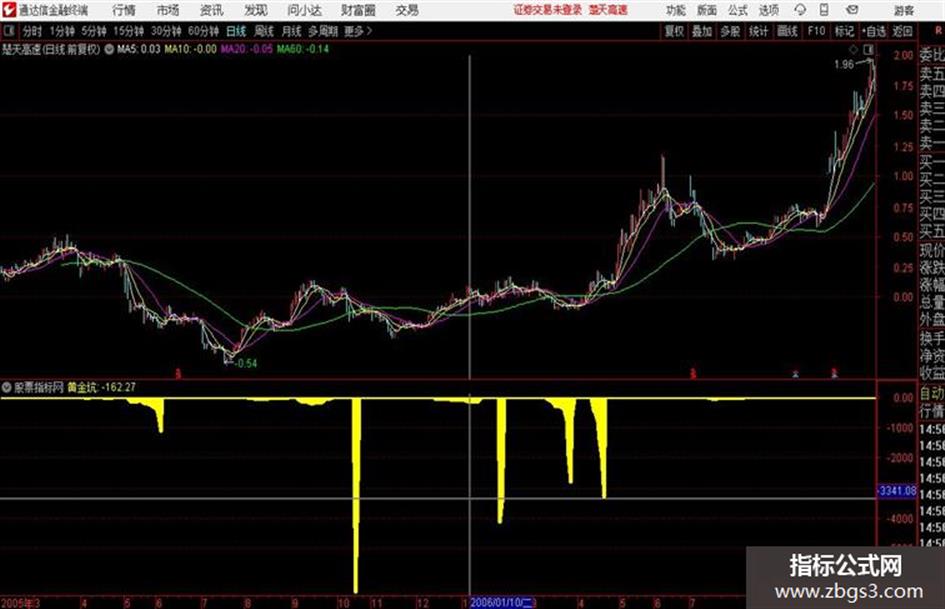
Task: Click the 统计 toolbar button
Action: click(x=758, y=31)
